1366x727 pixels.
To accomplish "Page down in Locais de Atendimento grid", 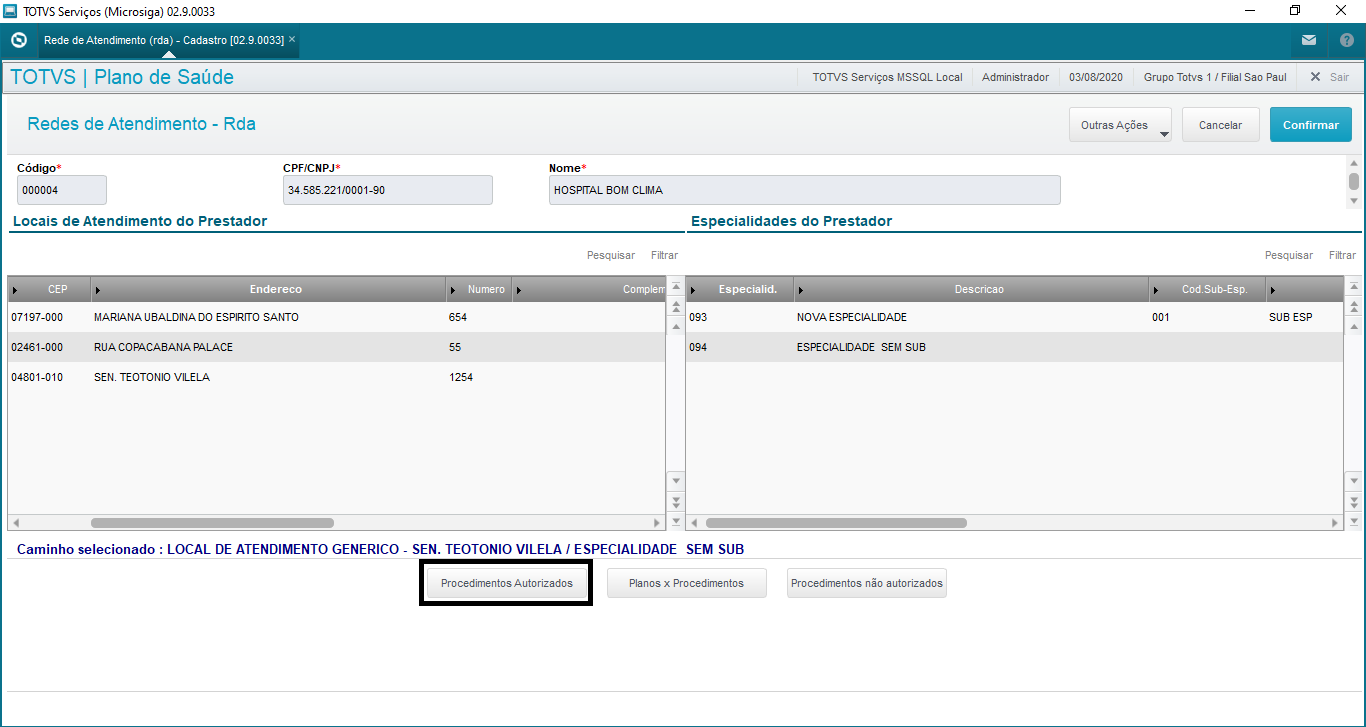I will pos(675,501).
